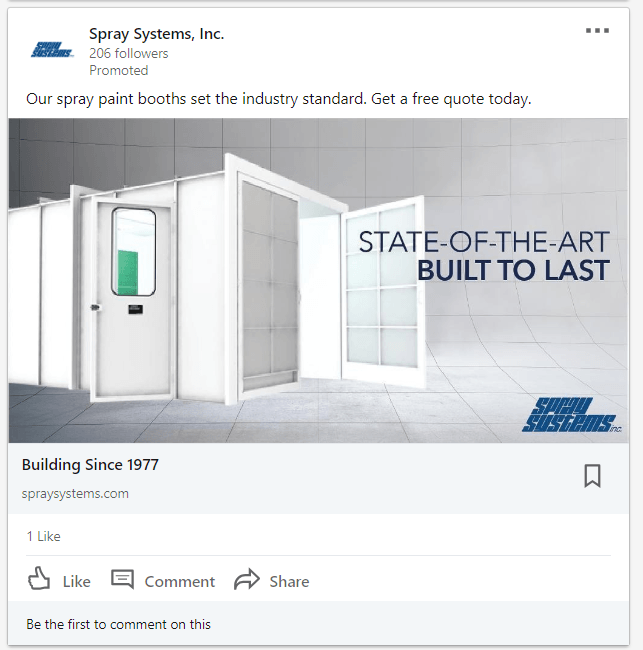Click the Spray Systems logo avatar
Screen dimensions: 643x650
52,49
